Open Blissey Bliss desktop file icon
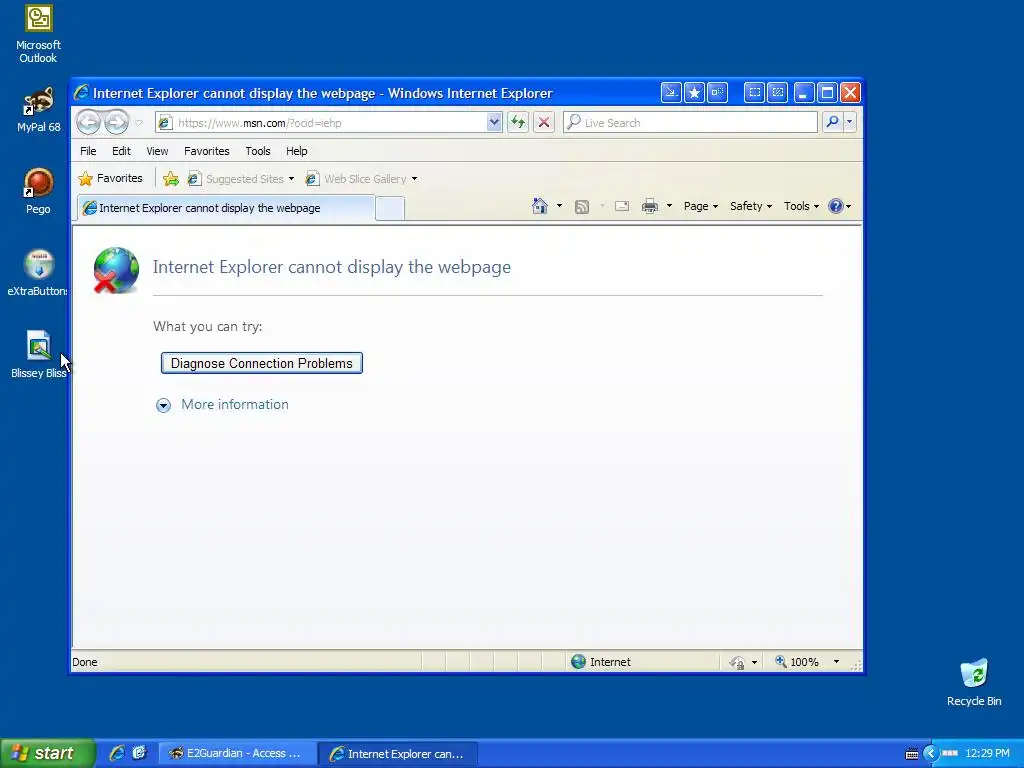 tap(38, 355)
